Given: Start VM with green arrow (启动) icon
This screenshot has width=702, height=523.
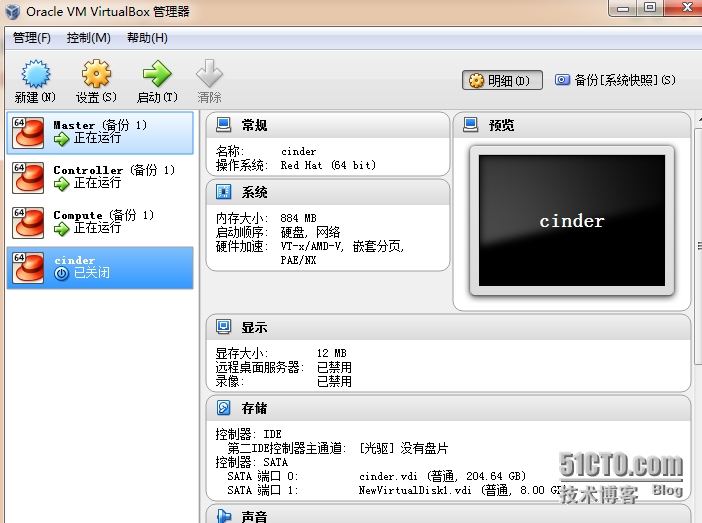Looking at the screenshot, I should 157,74.
